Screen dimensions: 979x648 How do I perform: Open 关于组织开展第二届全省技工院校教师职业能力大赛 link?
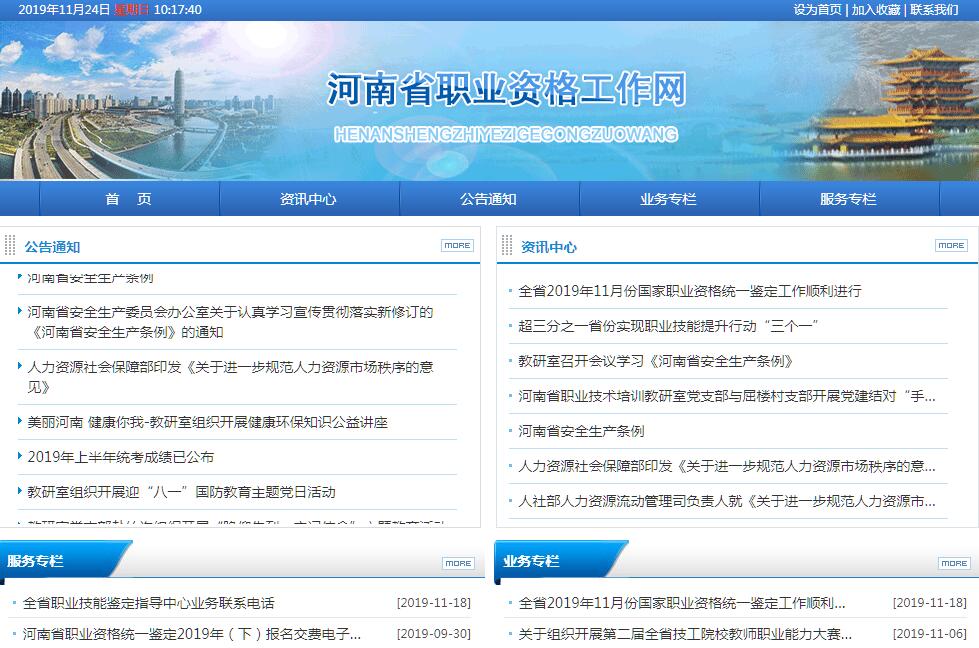pos(685,633)
